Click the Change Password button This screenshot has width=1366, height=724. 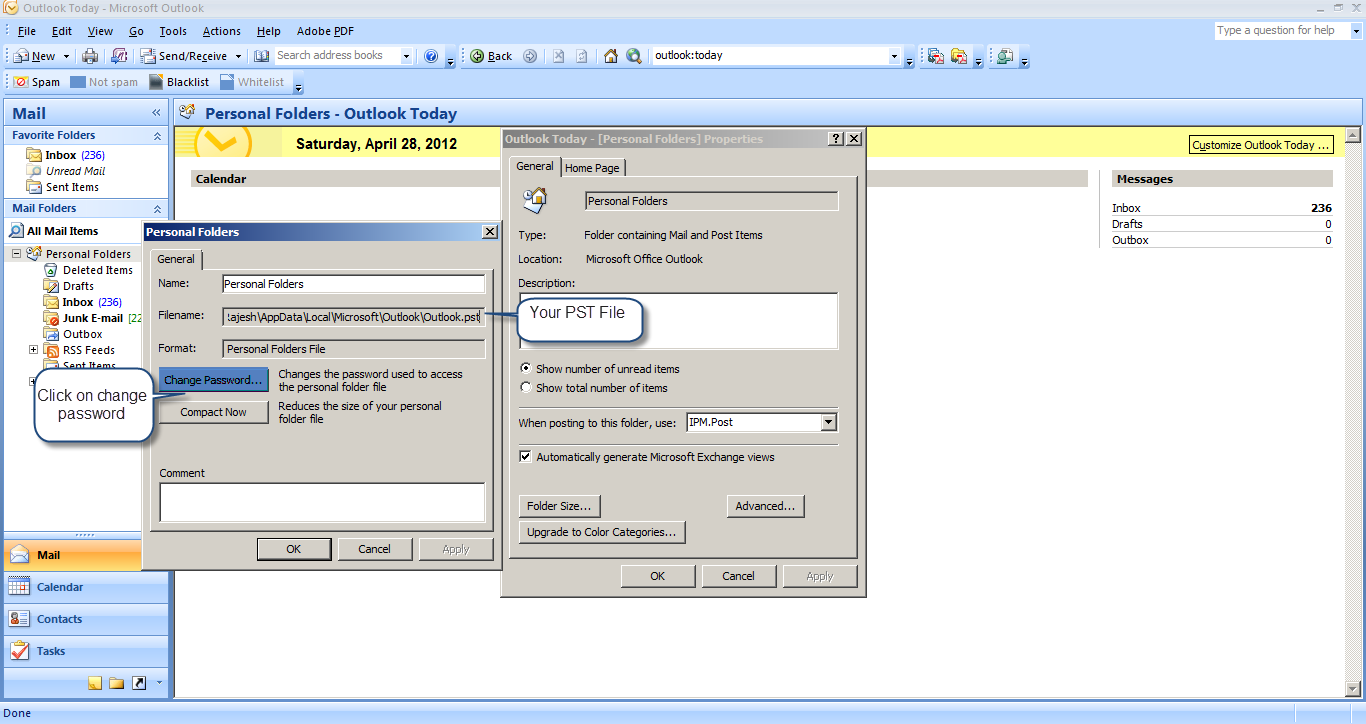click(214, 380)
